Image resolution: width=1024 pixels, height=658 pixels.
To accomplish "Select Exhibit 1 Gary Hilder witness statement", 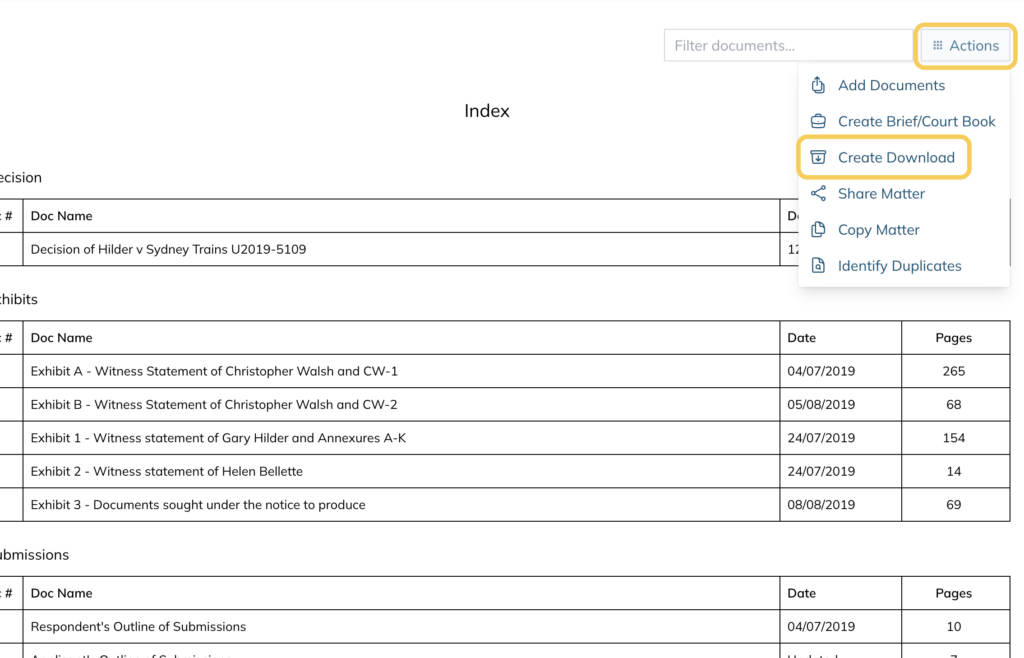I will coord(218,438).
